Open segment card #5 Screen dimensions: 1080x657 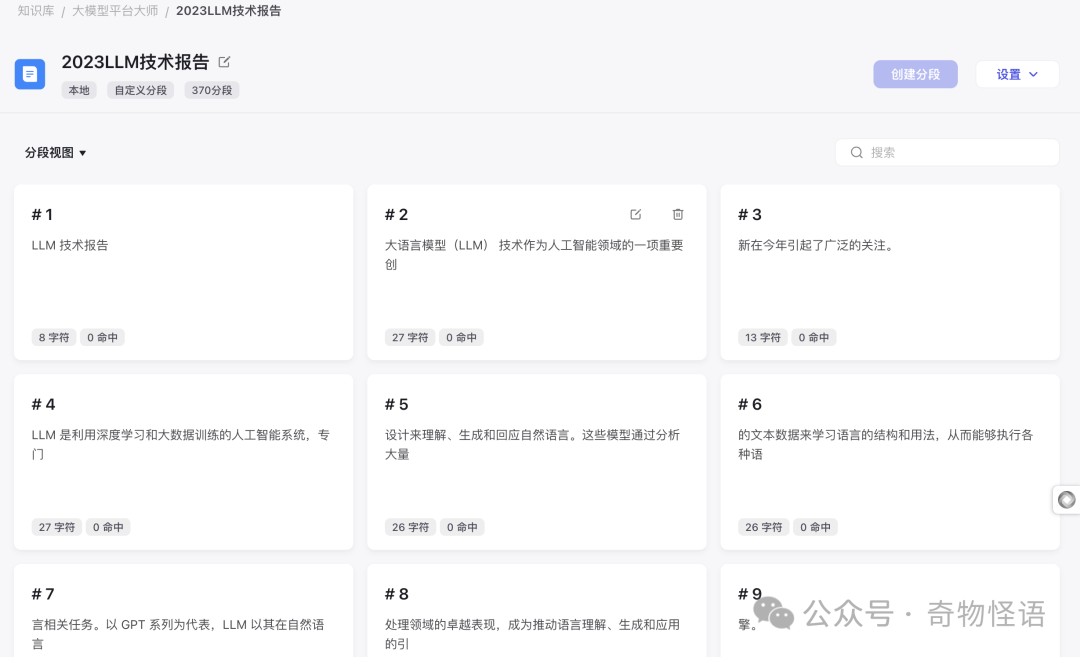537,462
